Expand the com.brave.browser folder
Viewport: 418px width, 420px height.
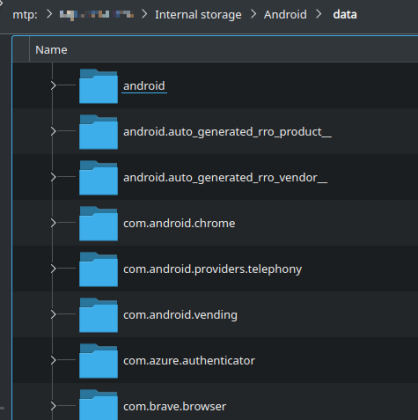tap(53, 406)
